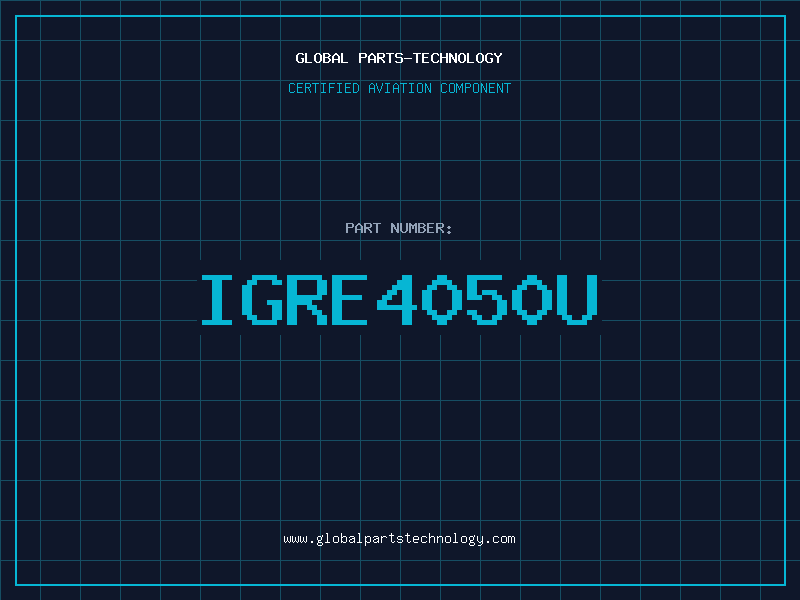Screen dimensions: 800x600
Task: Click the PART NUMBER: label
Action: [399, 228]
